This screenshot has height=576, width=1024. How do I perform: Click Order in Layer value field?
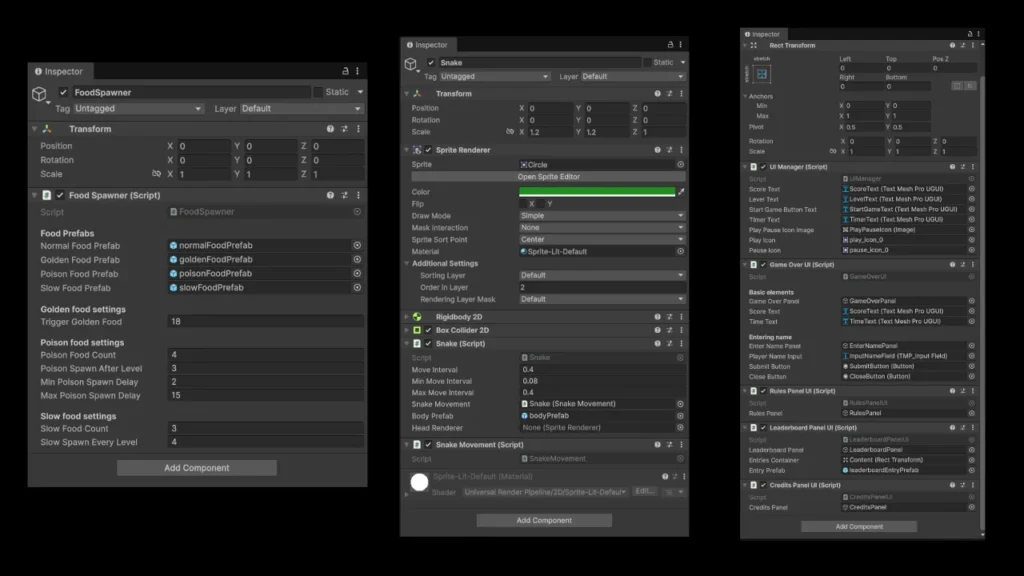[x=602, y=287]
